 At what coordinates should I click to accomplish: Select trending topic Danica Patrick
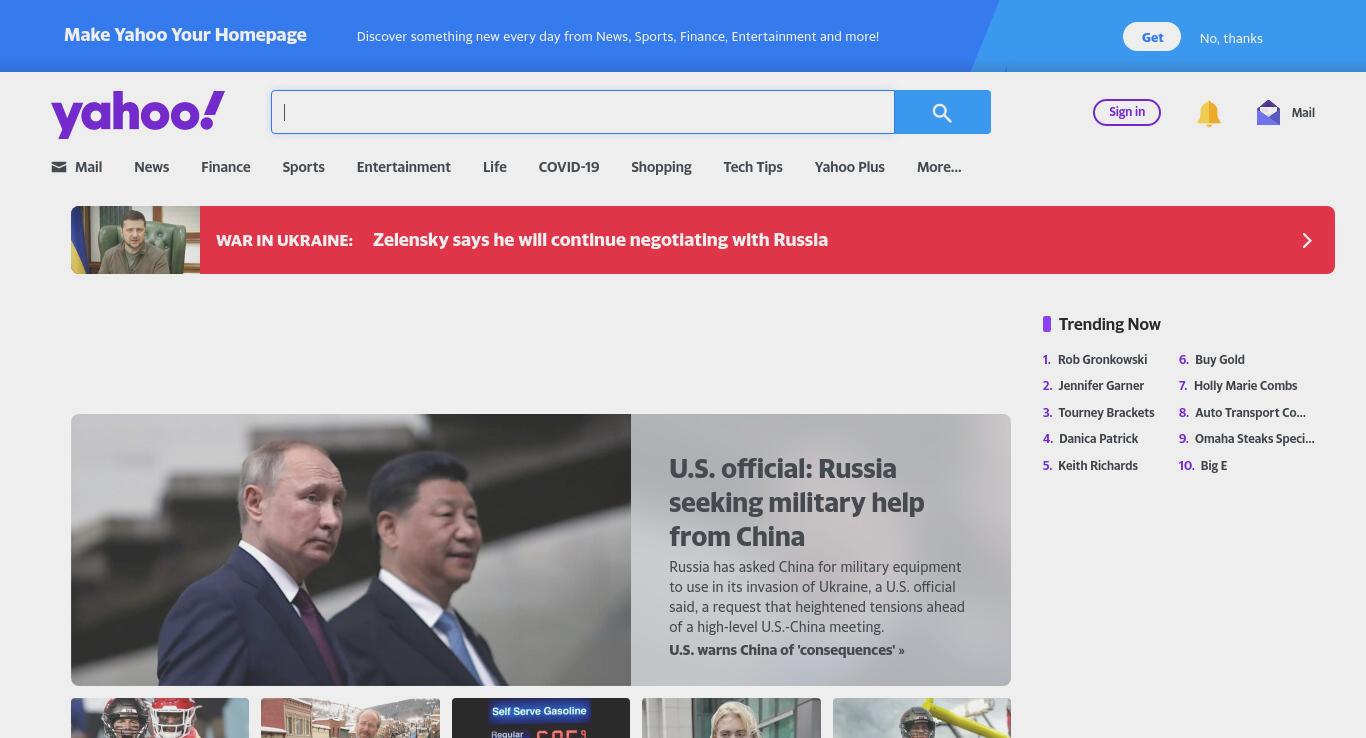[x=1098, y=438]
